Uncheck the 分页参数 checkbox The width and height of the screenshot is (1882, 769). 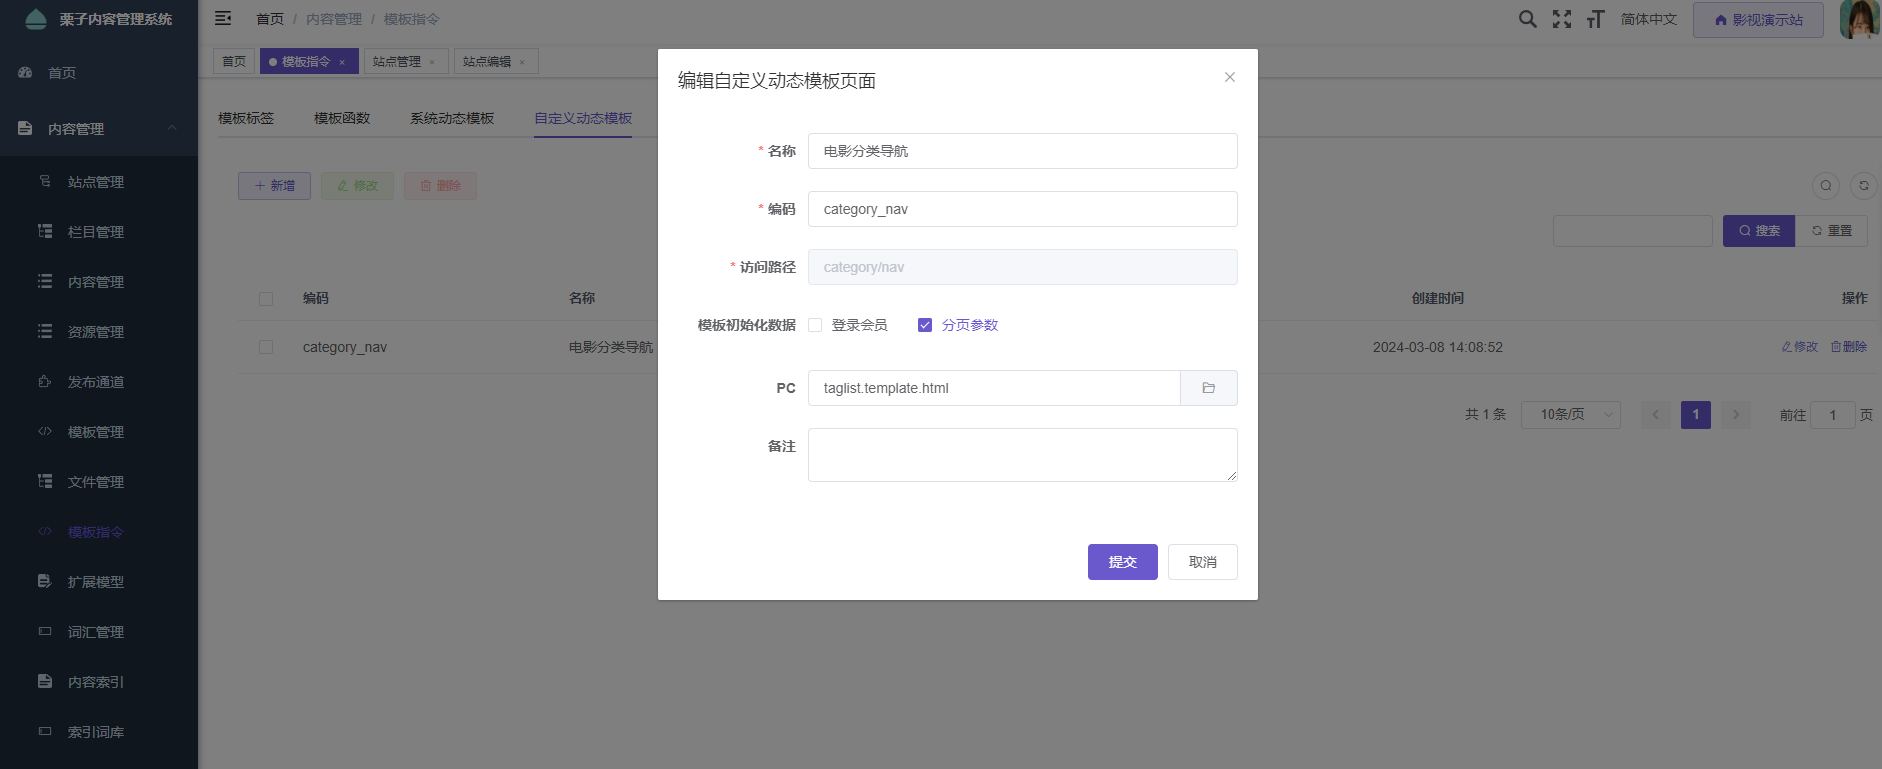tap(925, 325)
